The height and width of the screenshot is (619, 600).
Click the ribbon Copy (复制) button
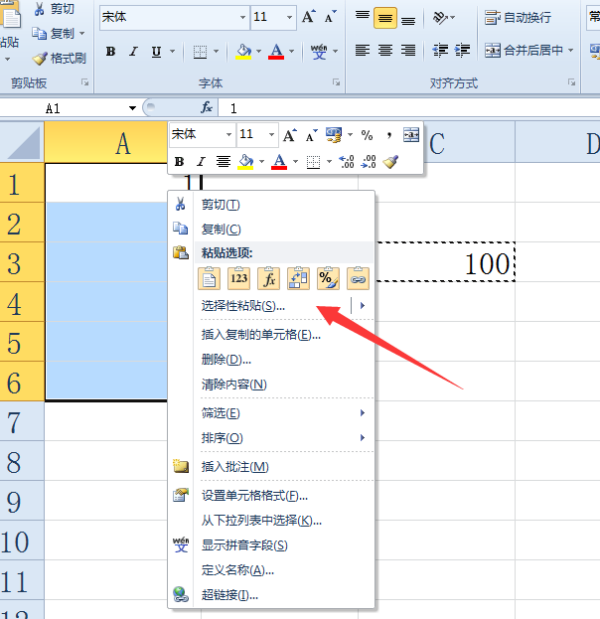click(x=53, y=34)
